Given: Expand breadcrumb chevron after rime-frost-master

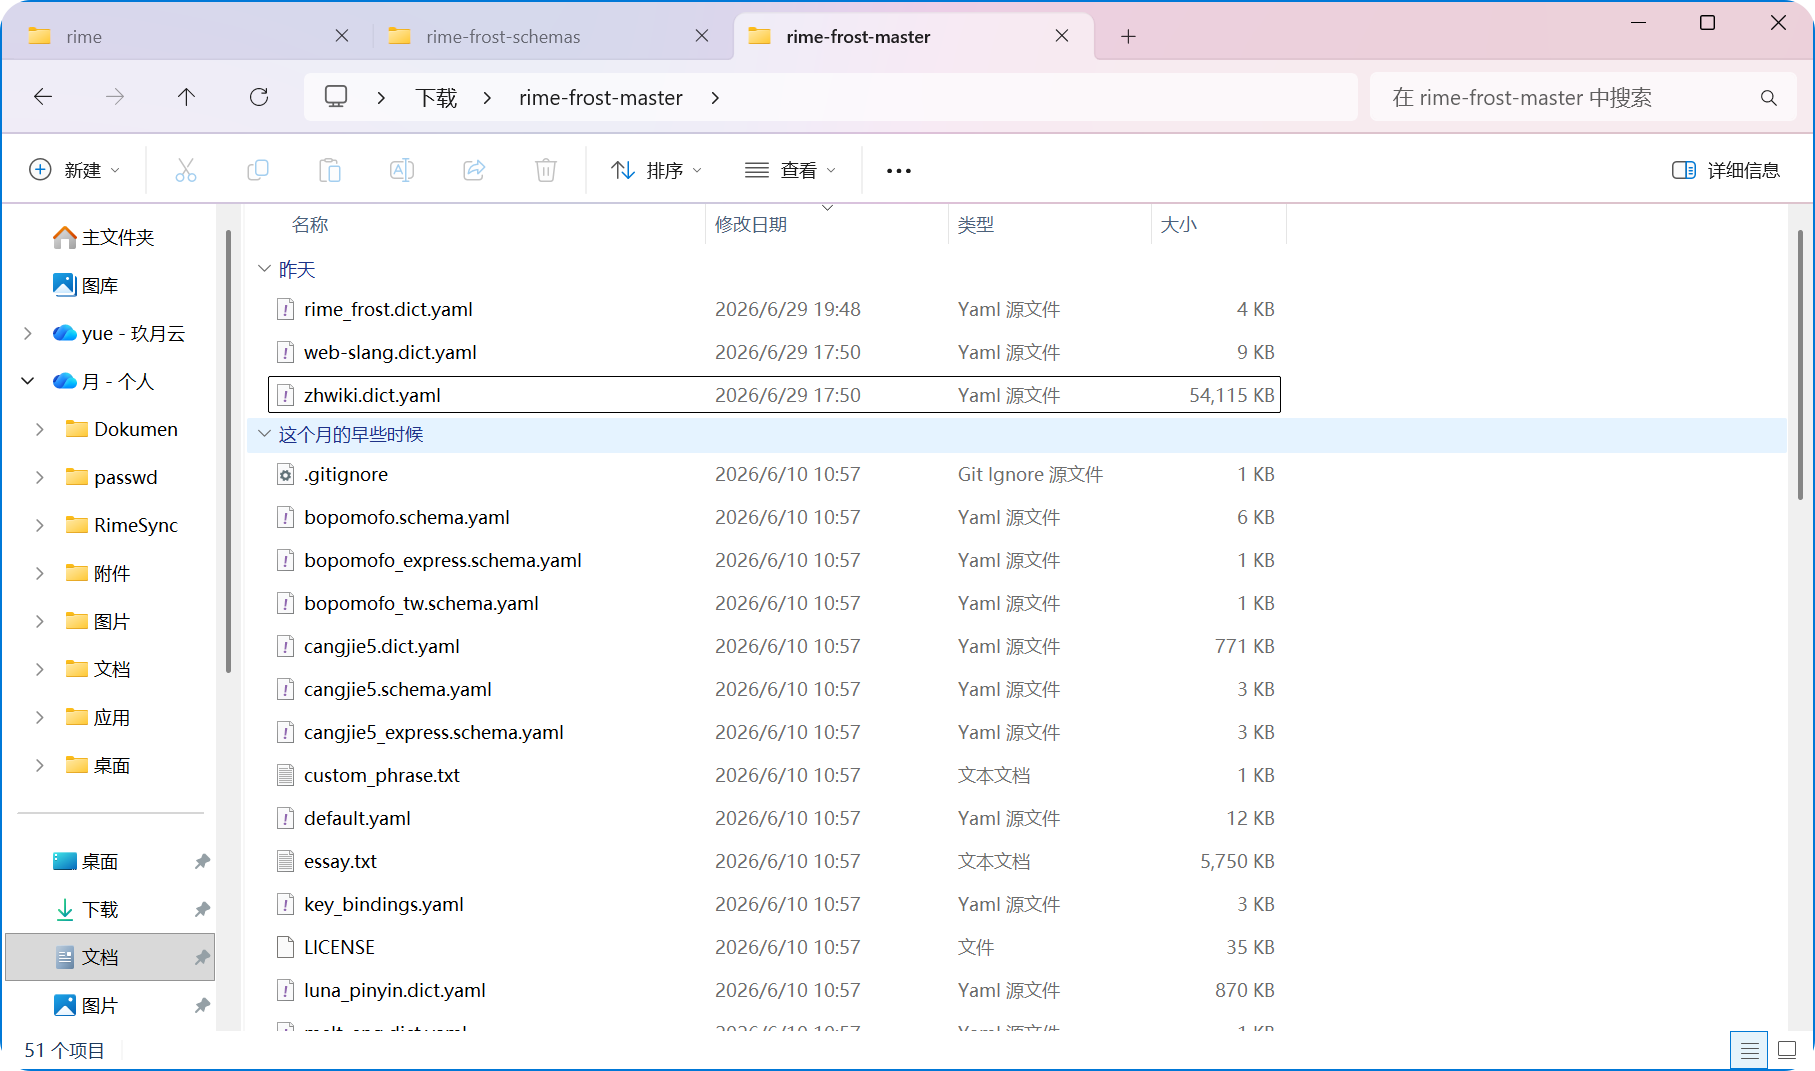Looking at the screenshot, I should coord(715,98).
